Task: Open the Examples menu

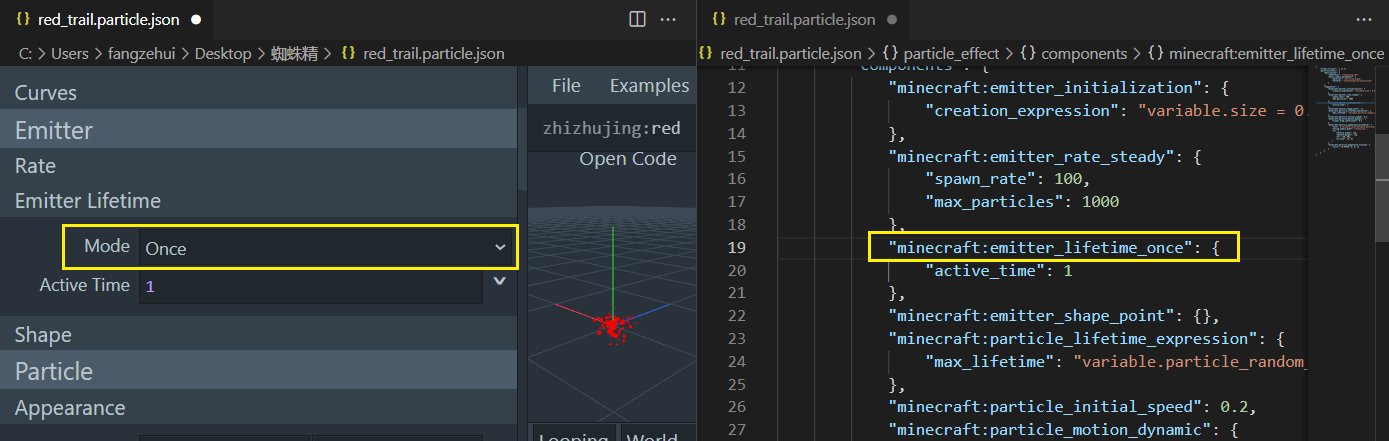Action: click(649, 86)
